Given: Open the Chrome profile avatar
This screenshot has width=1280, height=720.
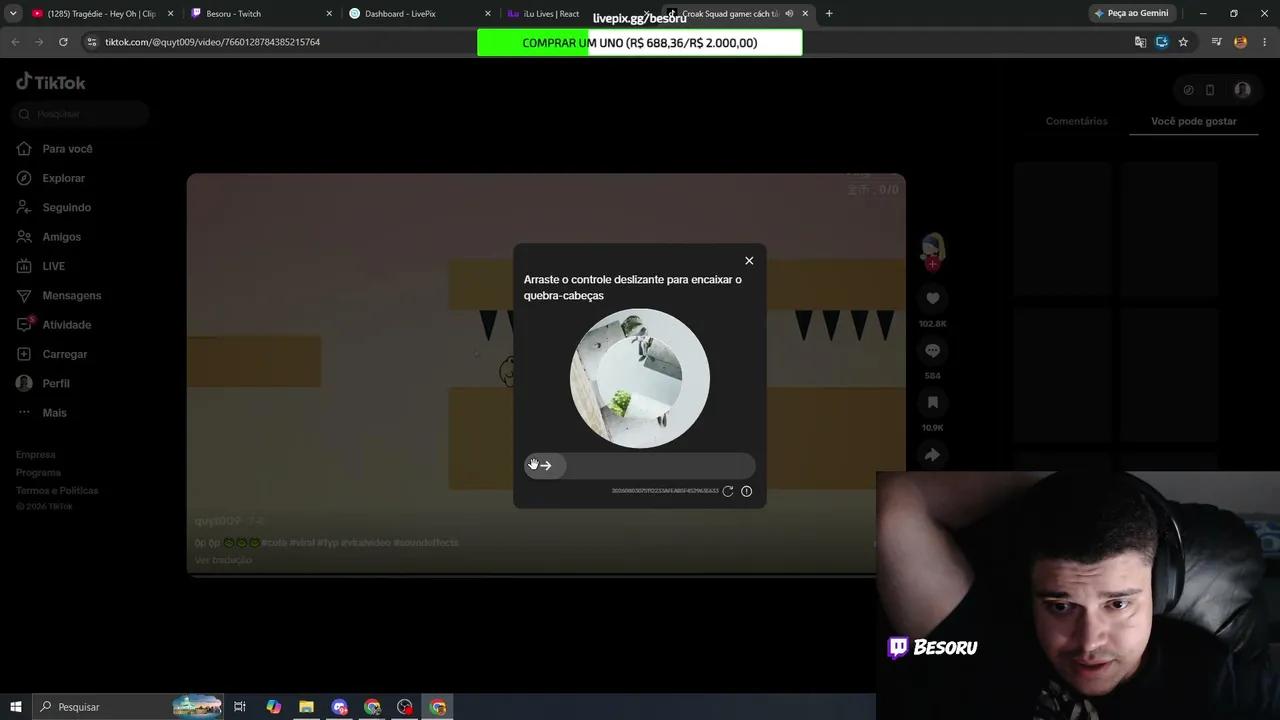Looking at the screenshot, I should 1241,42.
